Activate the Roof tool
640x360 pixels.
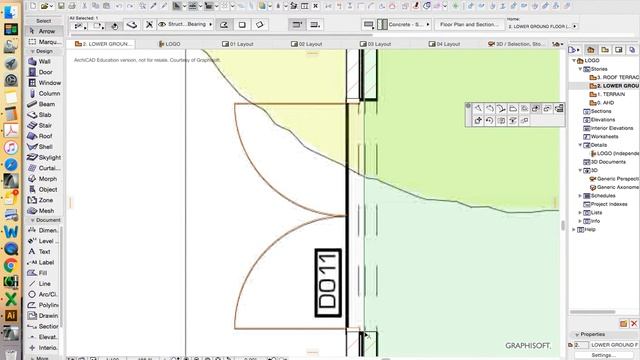(44, 136)
